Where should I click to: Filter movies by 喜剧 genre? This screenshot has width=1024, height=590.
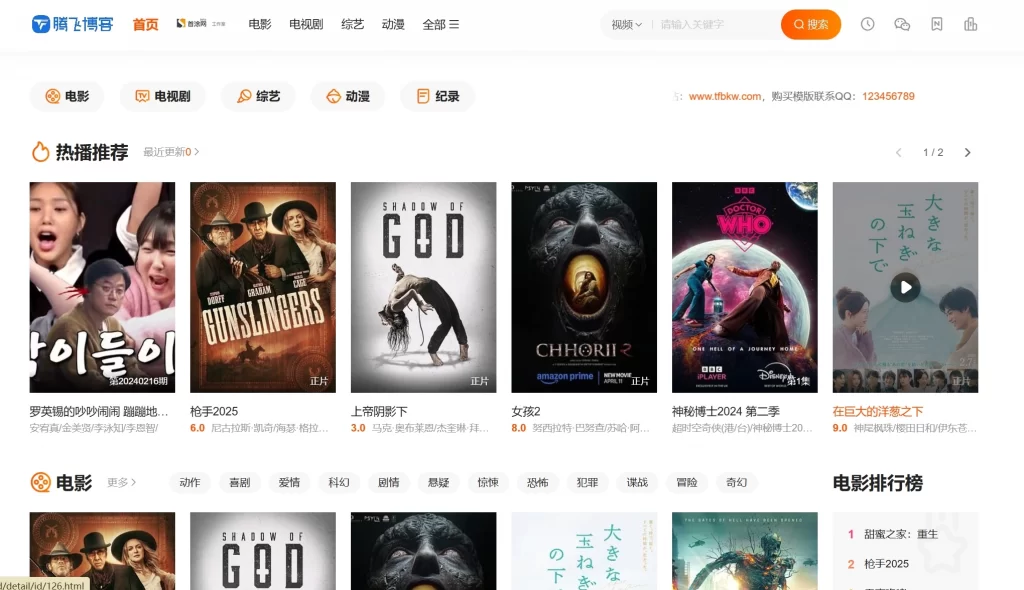click(x=239, y=482)
